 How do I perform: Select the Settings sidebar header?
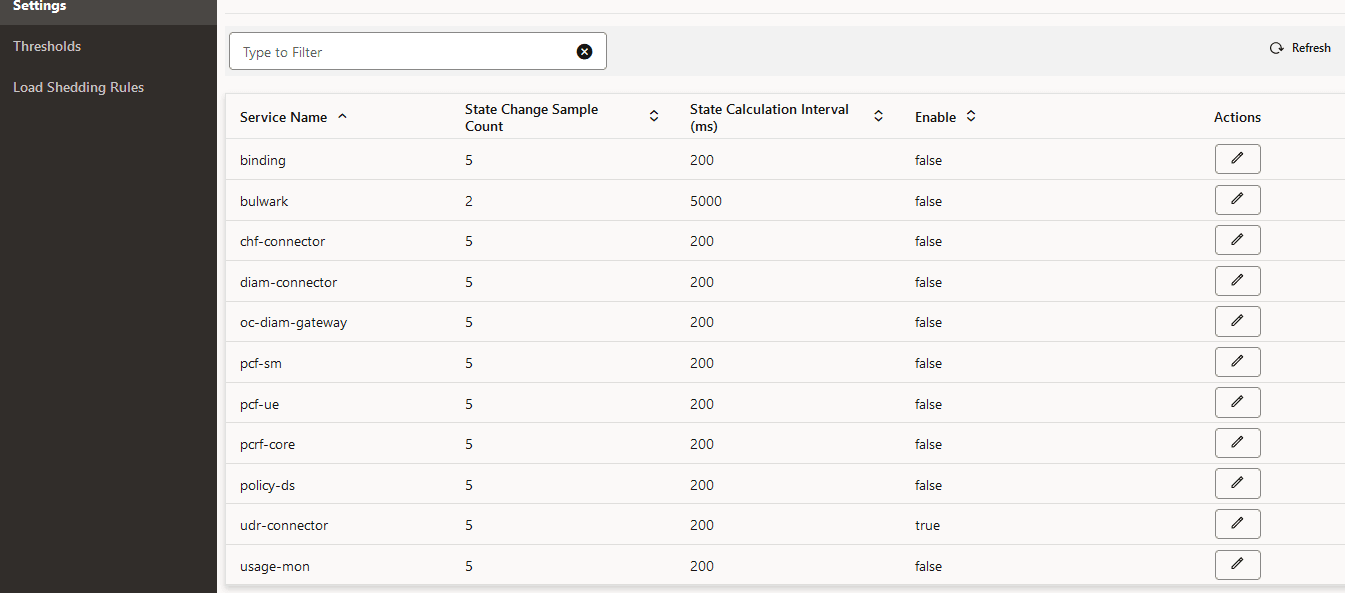tap(37, 6)
